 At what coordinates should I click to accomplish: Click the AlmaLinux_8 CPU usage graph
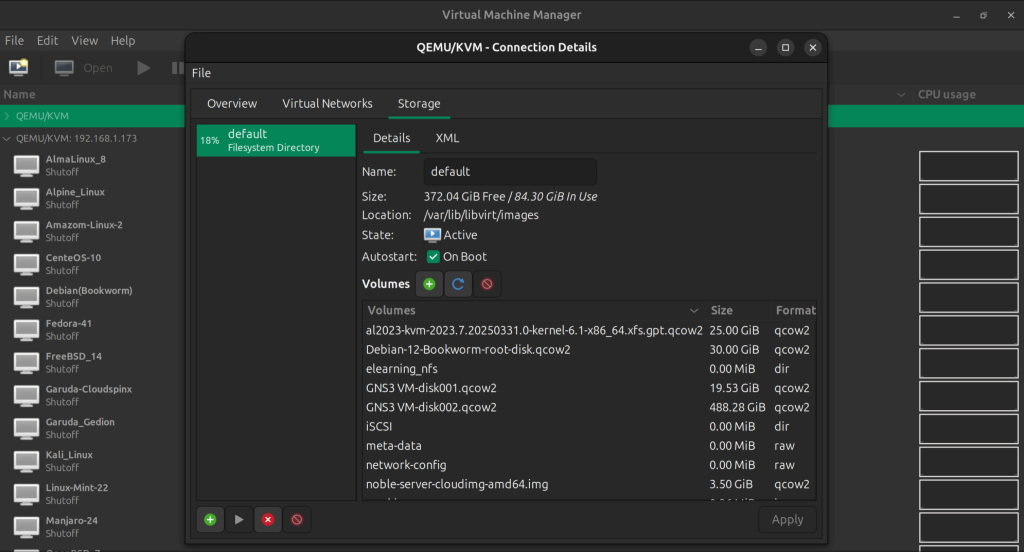(968, 166)
